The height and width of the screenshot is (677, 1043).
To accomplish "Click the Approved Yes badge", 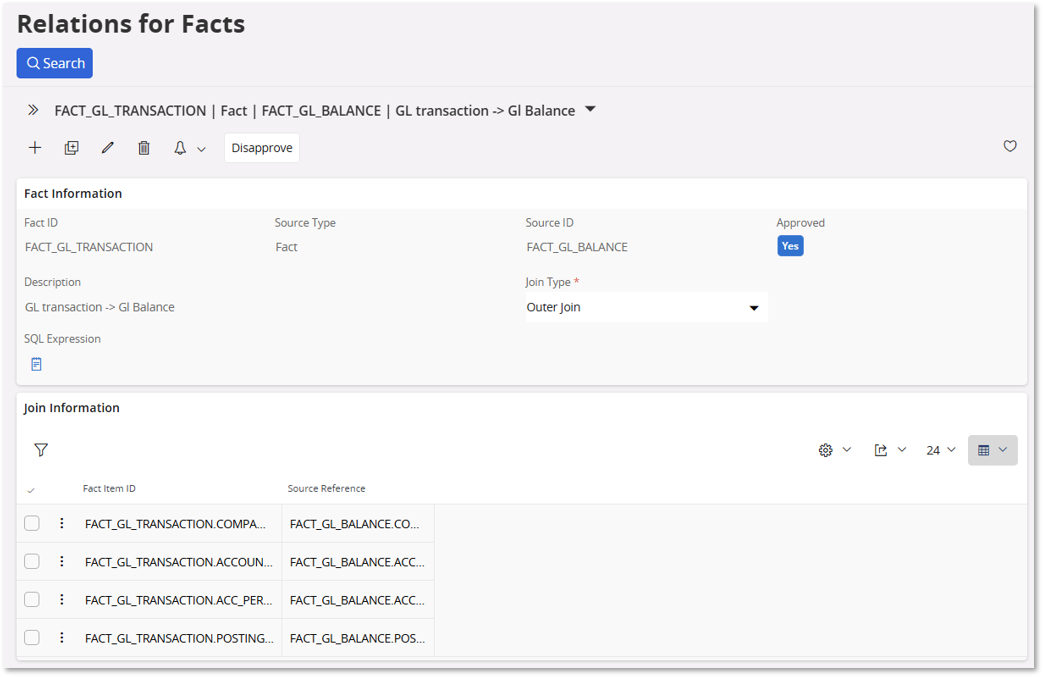I will point(790,246).
